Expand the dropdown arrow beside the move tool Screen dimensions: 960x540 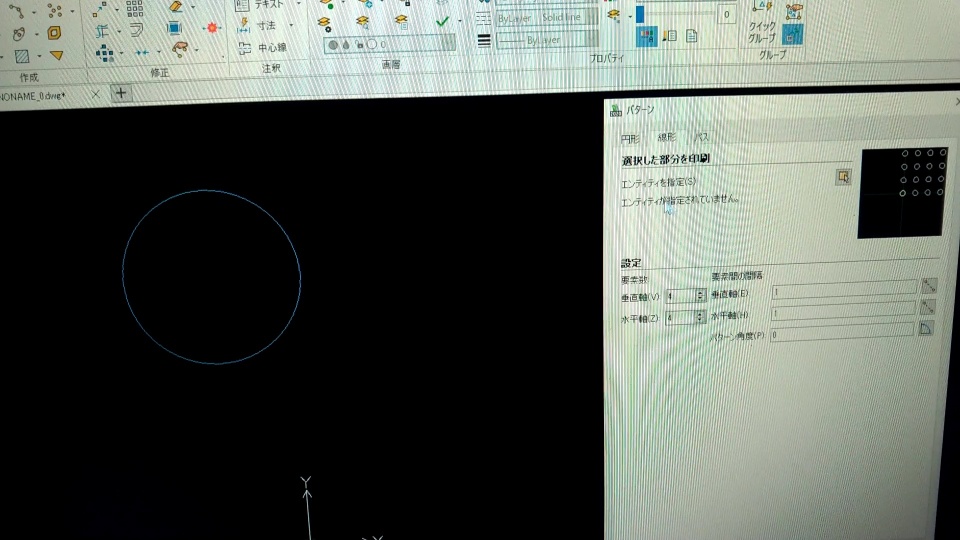click(x=122, y=54)
